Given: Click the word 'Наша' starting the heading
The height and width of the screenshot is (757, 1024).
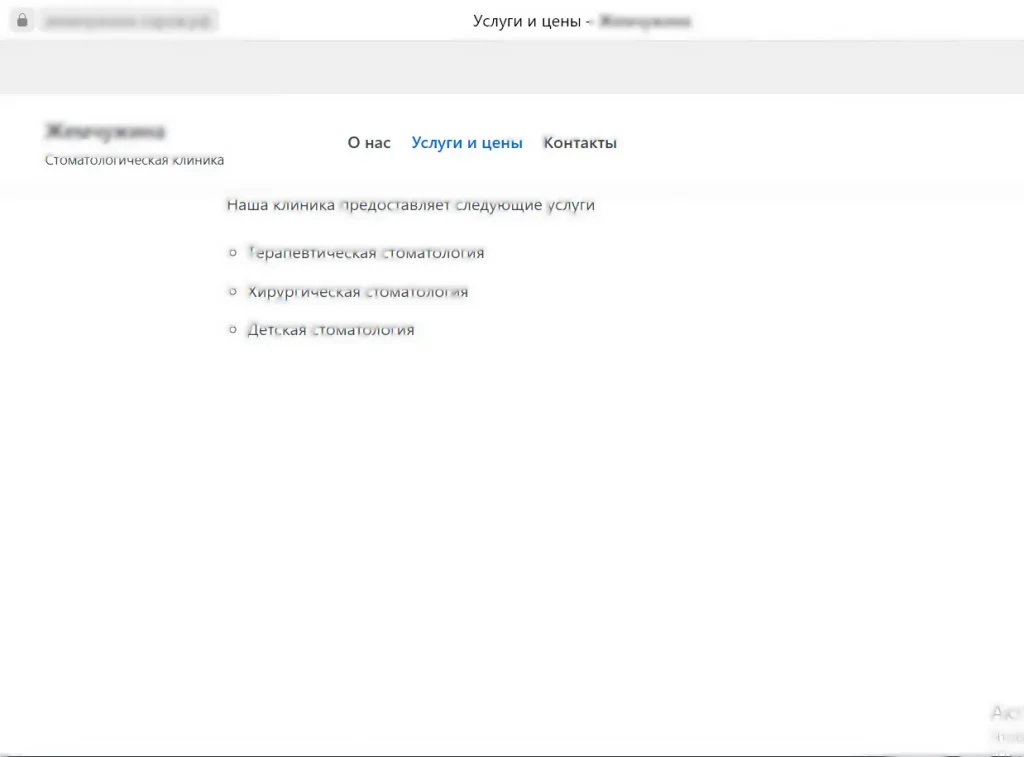Looking at the screenshot, I should [x=247, y=205].
